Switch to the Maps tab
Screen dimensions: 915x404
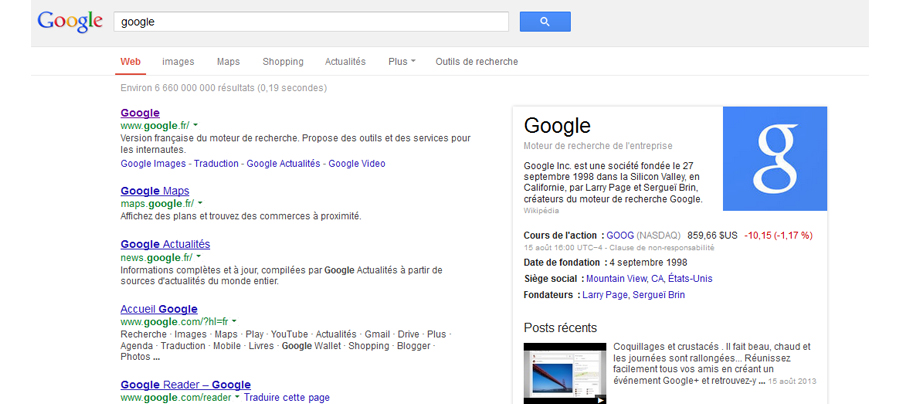coord(228,61)
